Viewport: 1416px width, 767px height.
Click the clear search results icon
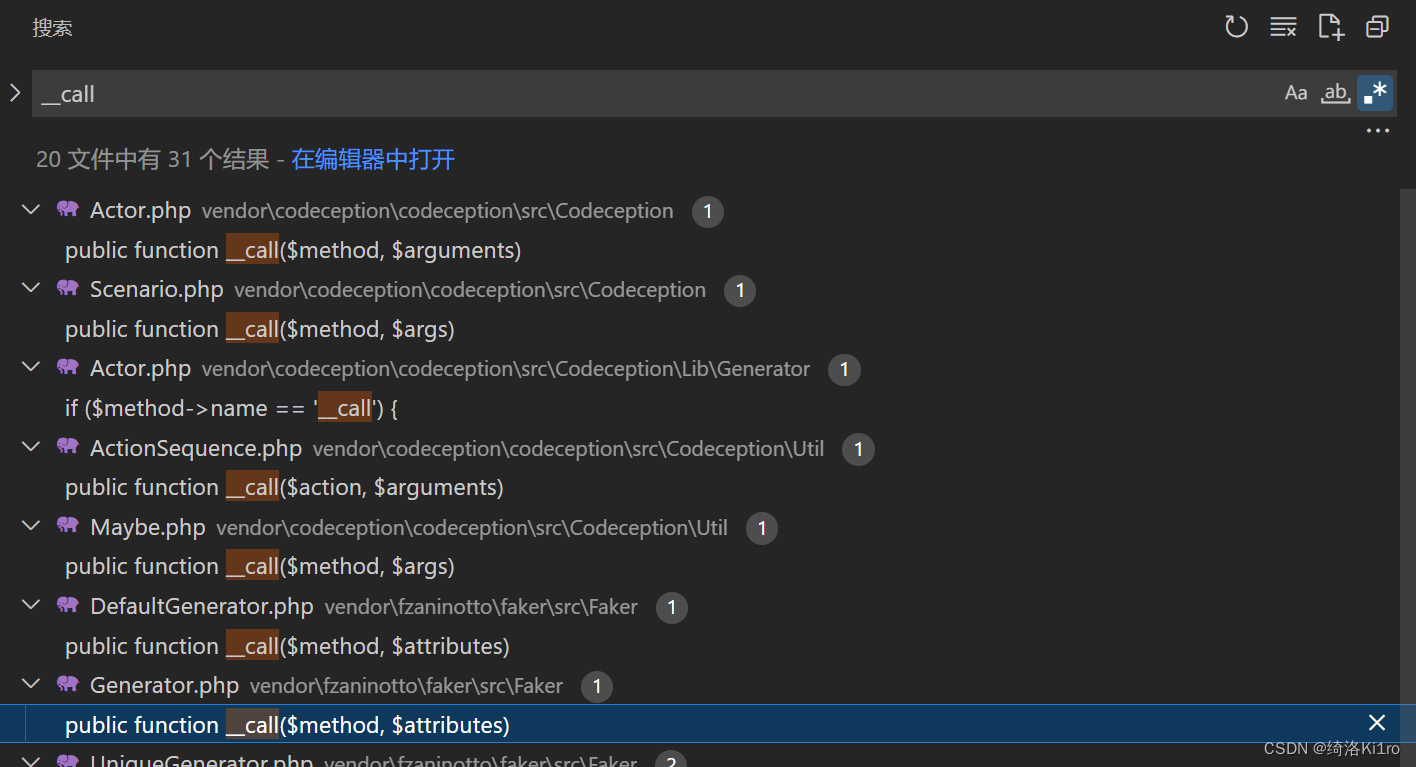[x=1283, y=27]
